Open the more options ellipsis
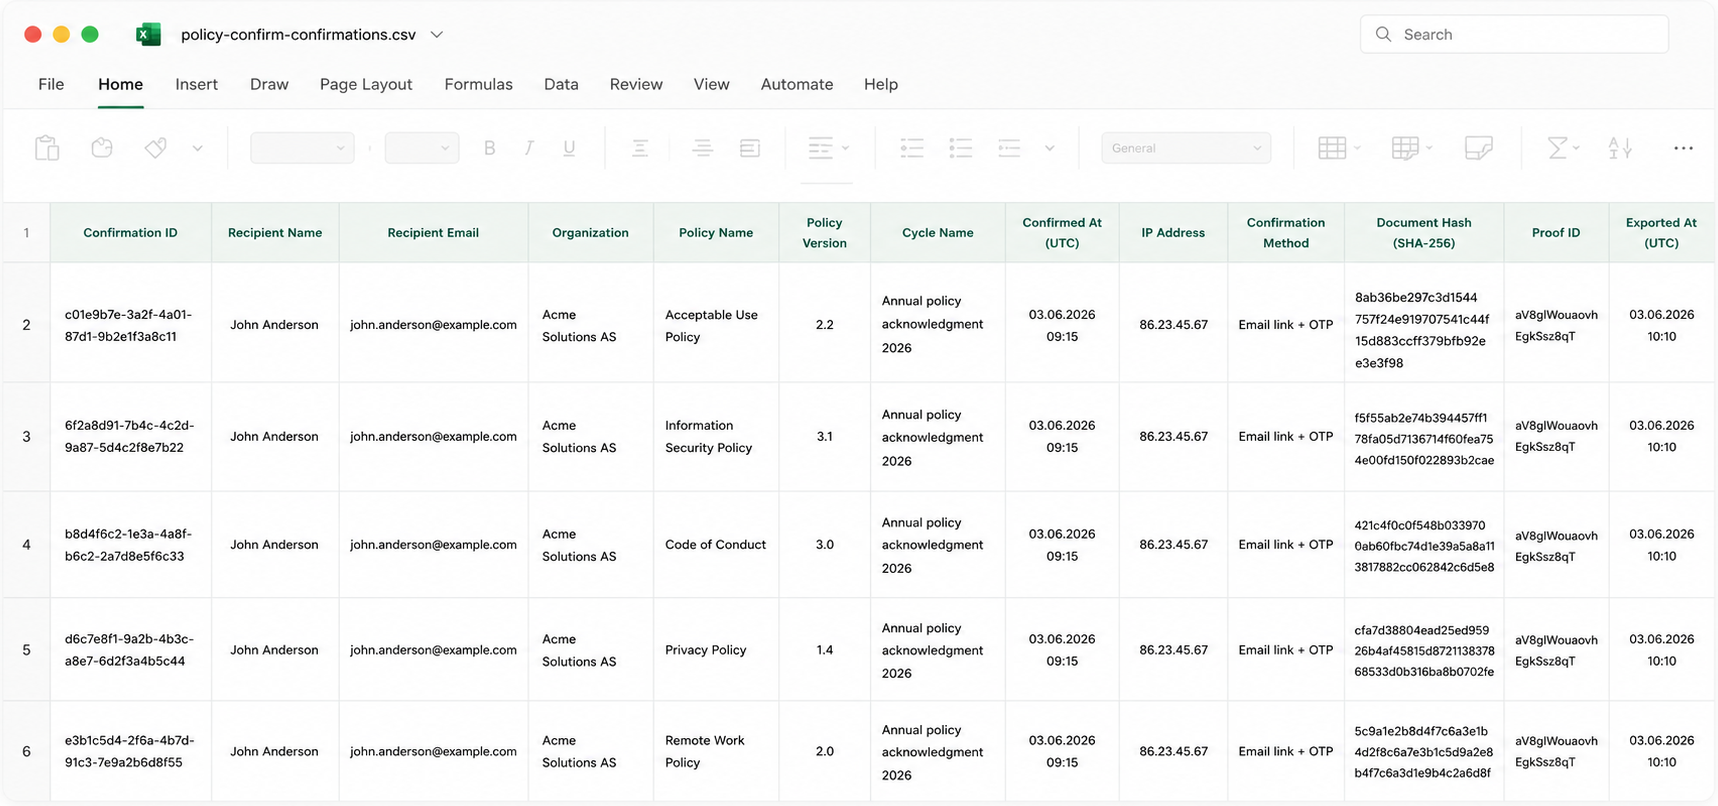 pos(1684,148)
